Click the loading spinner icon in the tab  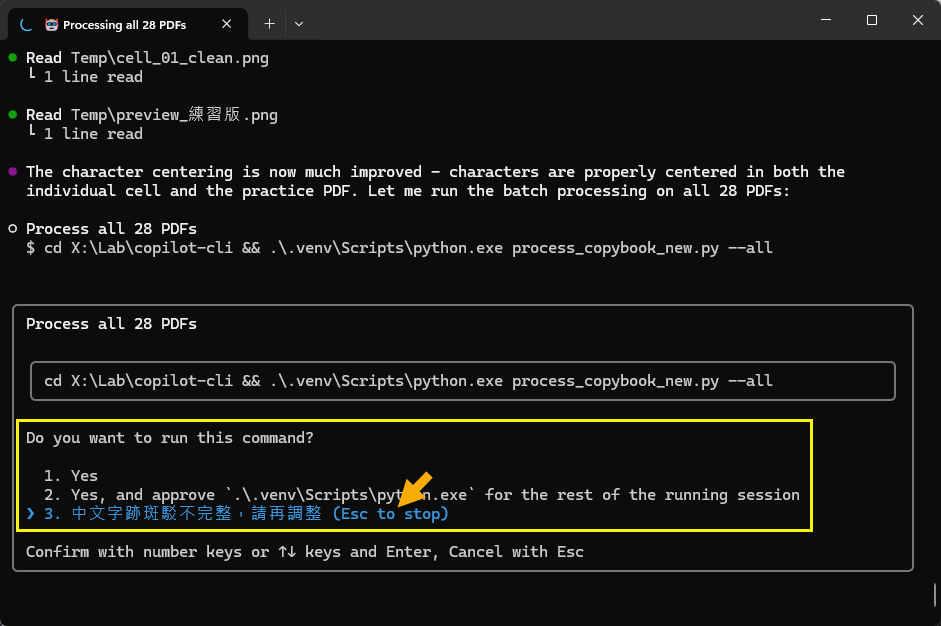(x=26, y=23)
